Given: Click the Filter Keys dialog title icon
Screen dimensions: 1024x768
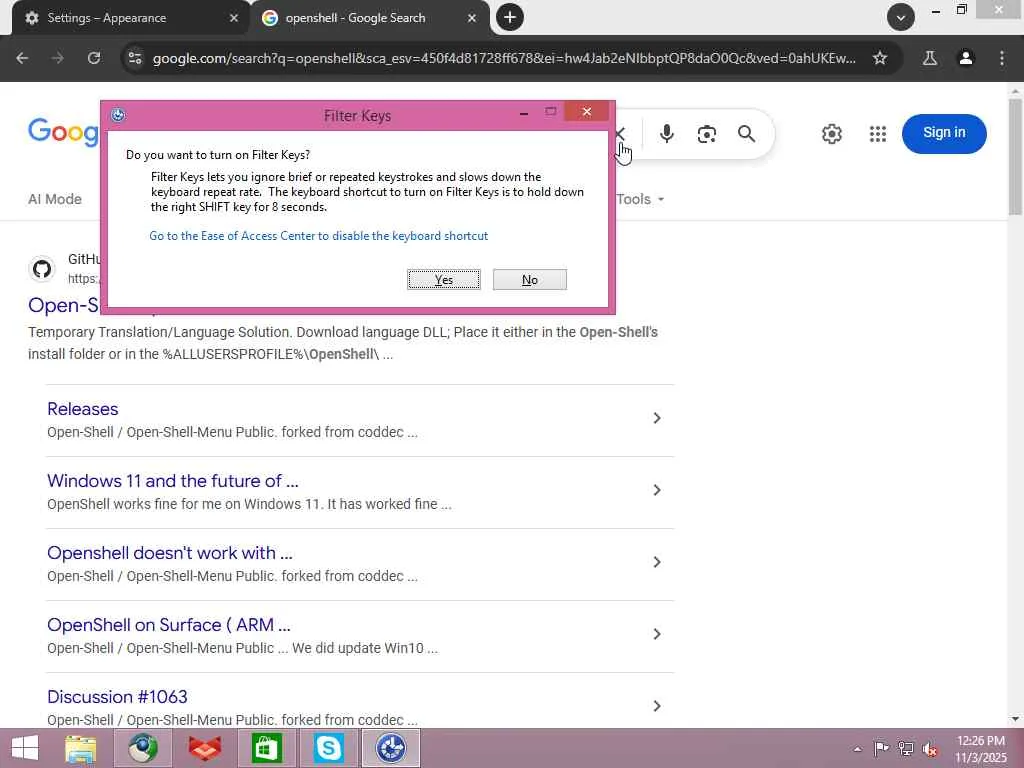Looking at the screenshot, I should pos(118,116).
